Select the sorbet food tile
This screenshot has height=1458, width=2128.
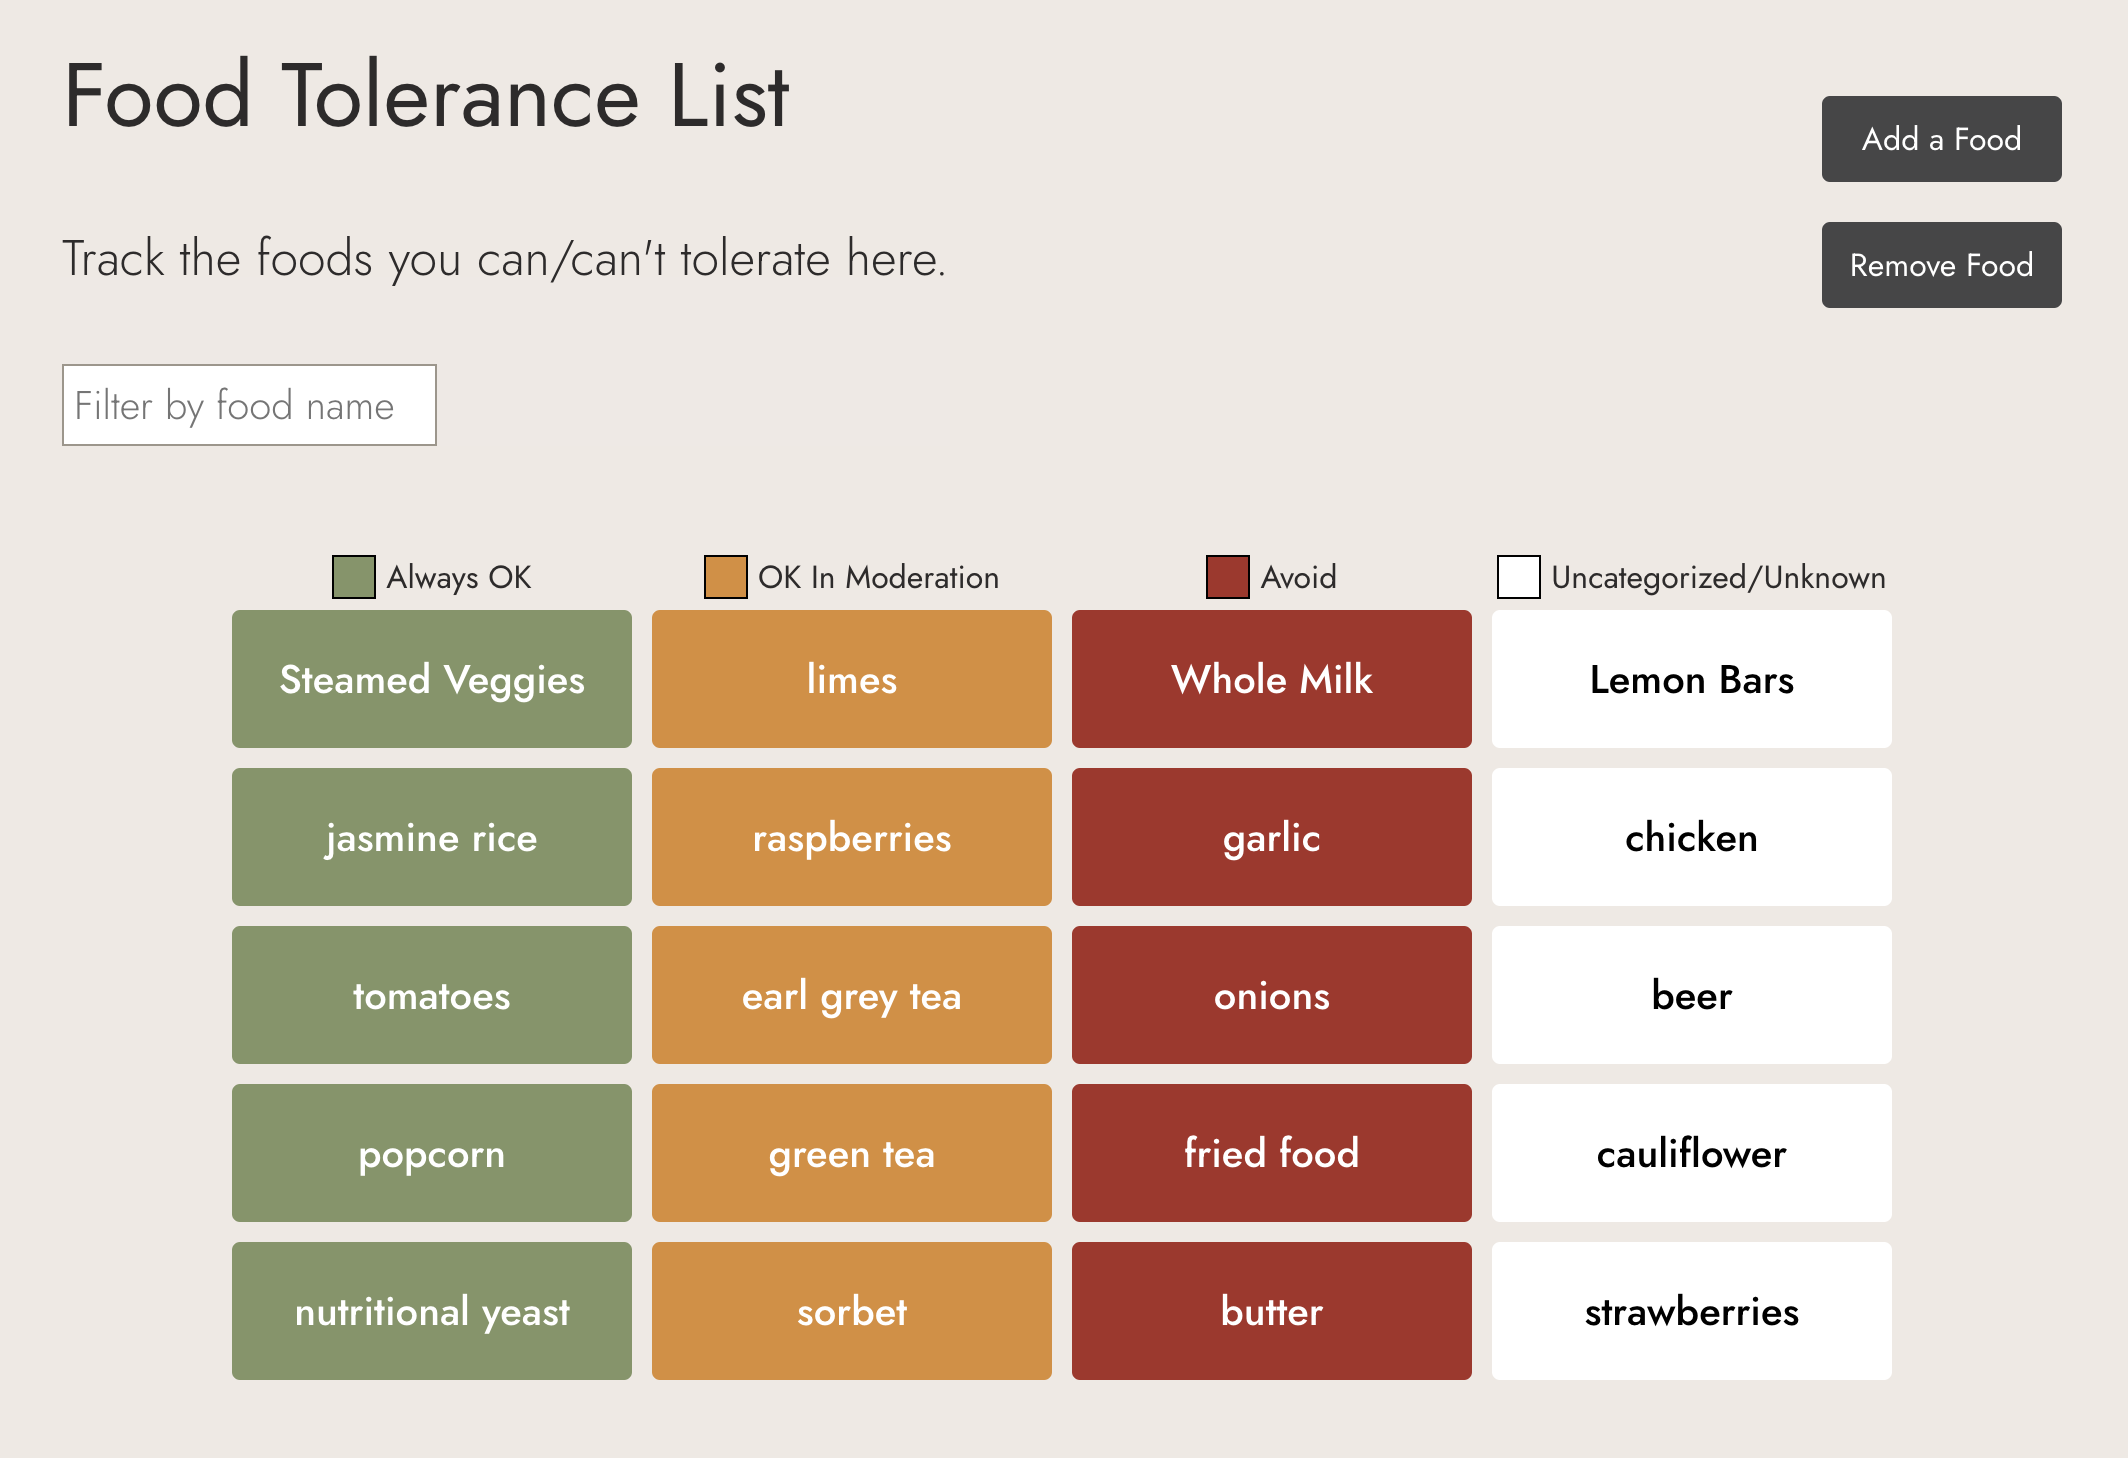pyautogui.click(x=852, y=1311)
